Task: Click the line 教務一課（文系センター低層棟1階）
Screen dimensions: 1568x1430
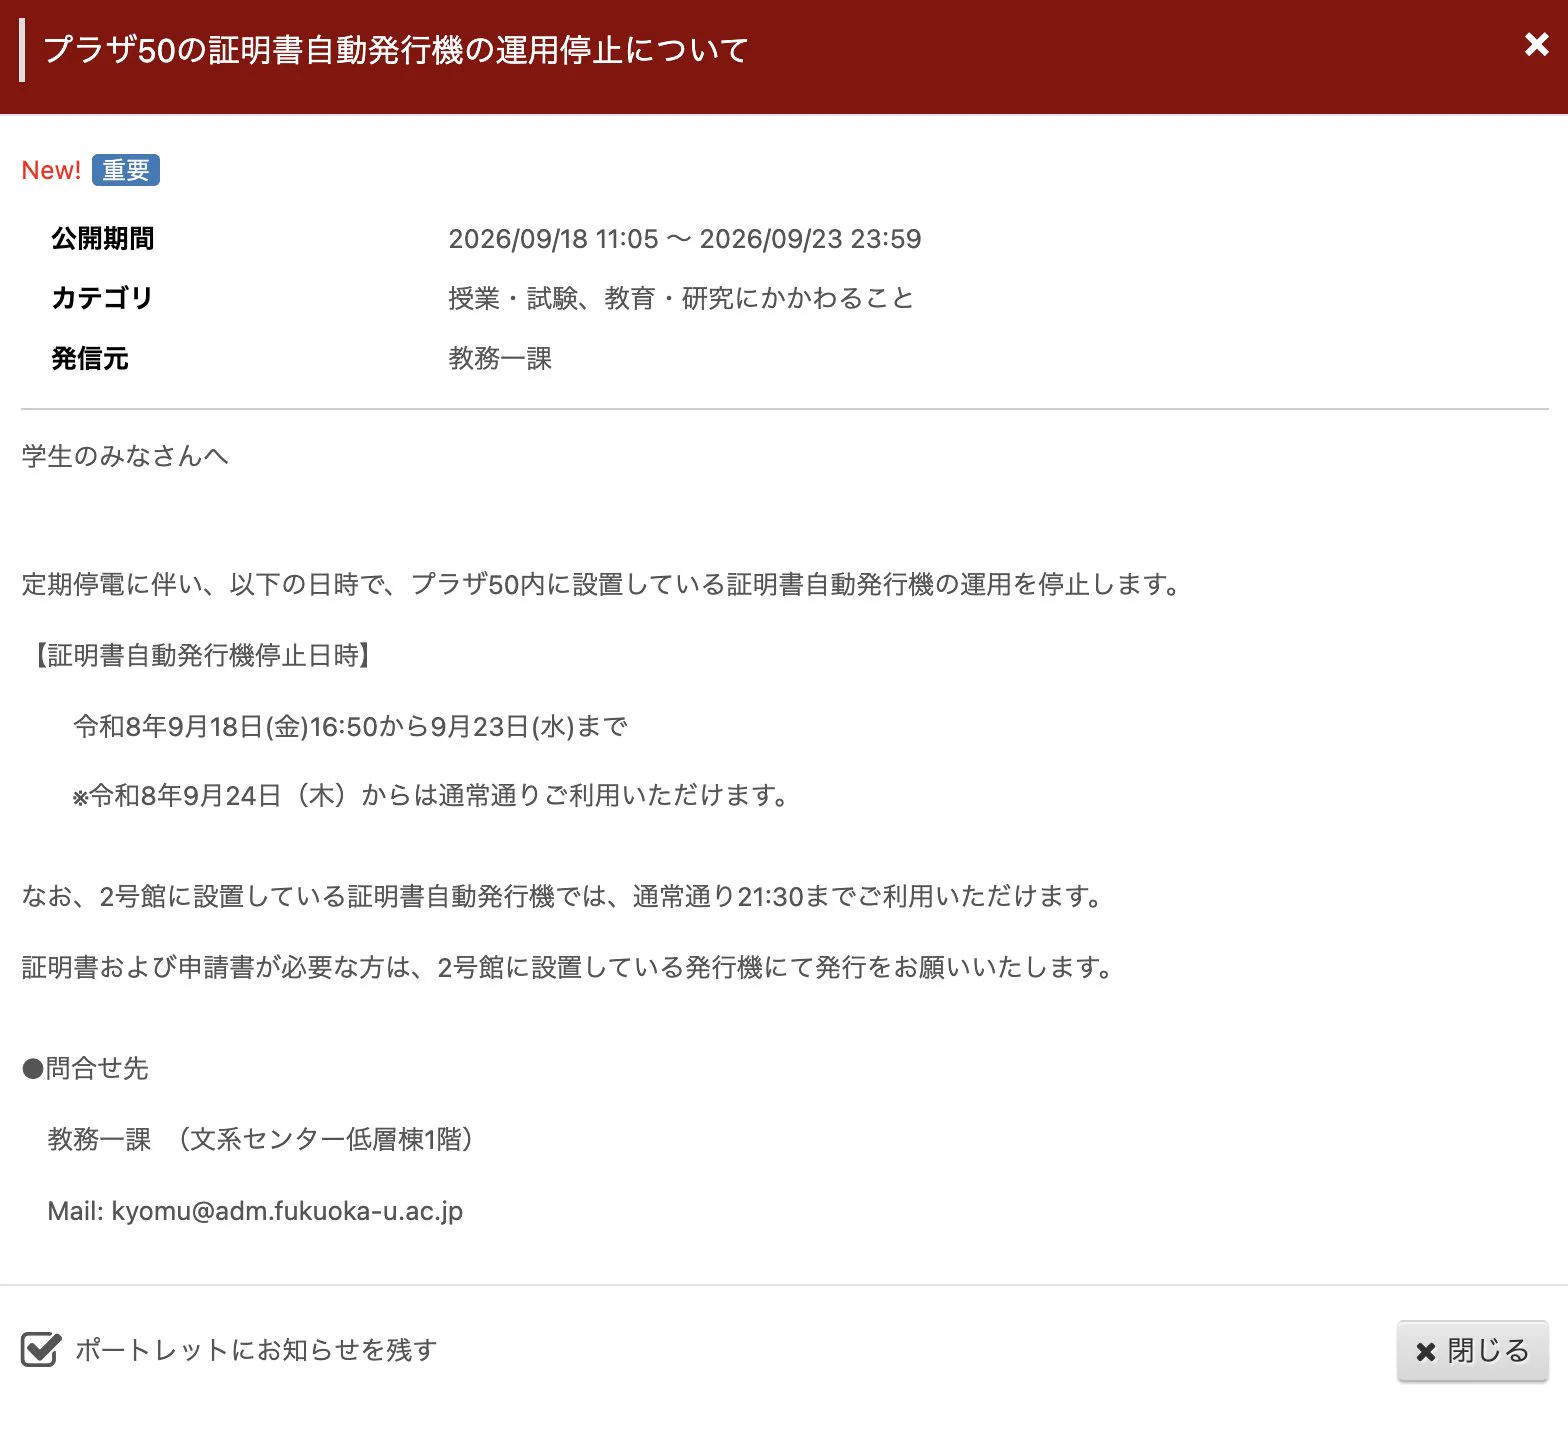Action: coord(261,1139)
